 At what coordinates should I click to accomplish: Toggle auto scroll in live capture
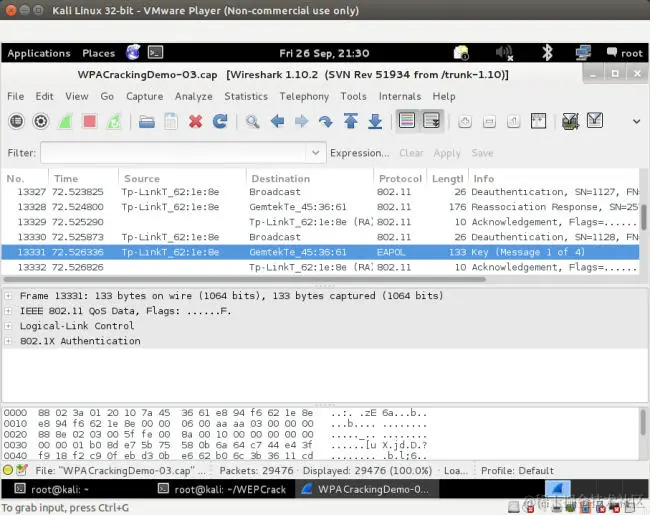432,121
